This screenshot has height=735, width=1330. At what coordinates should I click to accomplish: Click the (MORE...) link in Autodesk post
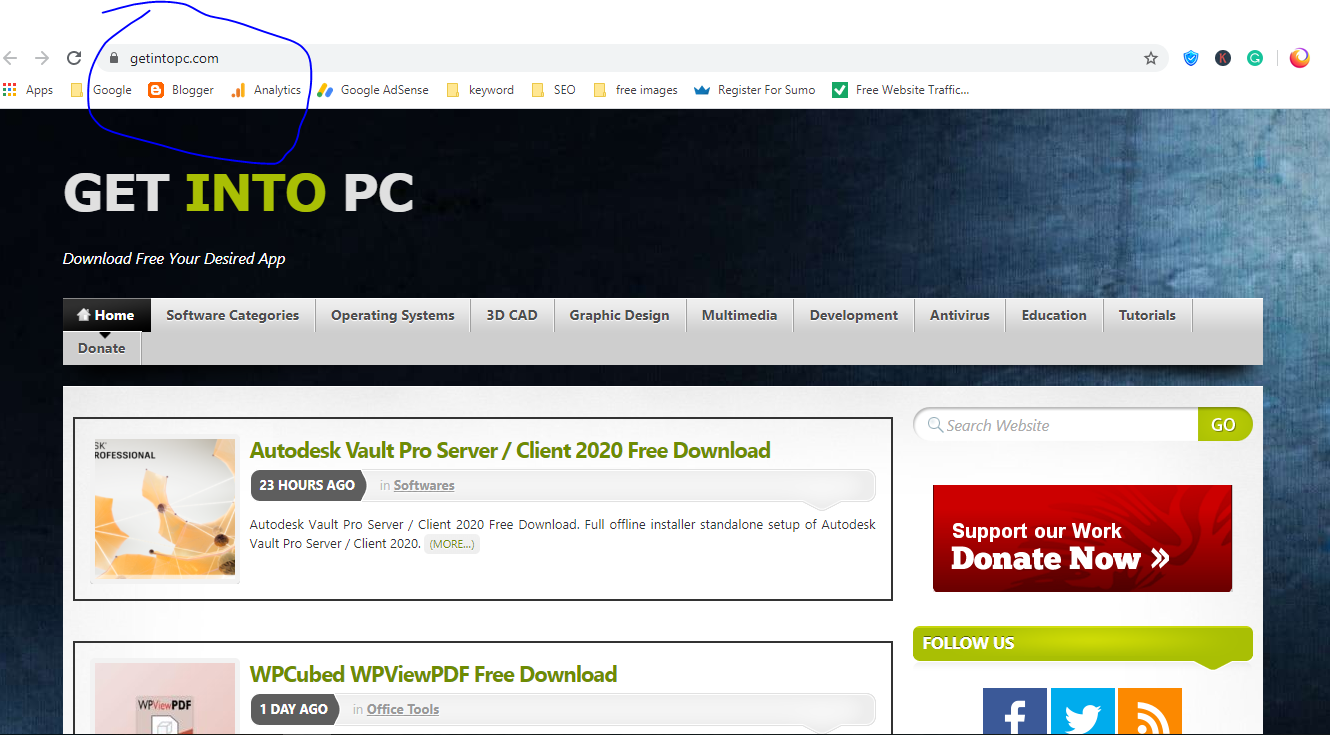tap(452, 544)
